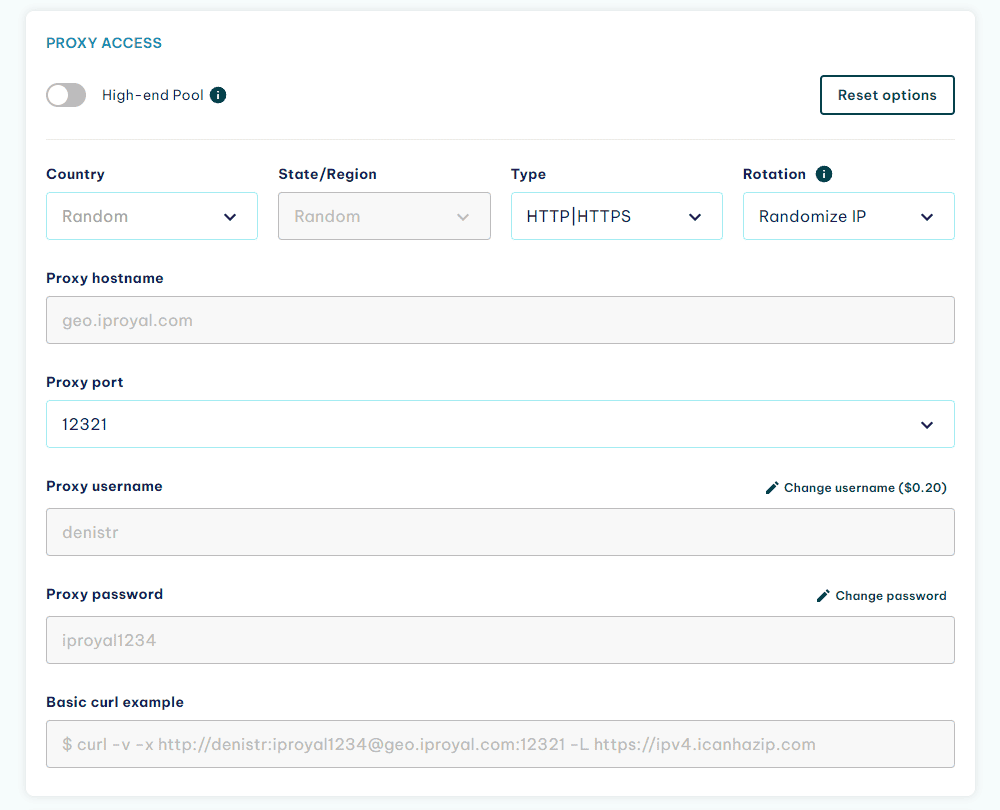Click the PROXY ACCESS section heading
The width and height of the screenshot is (1000, 810).
click(104, 43)
